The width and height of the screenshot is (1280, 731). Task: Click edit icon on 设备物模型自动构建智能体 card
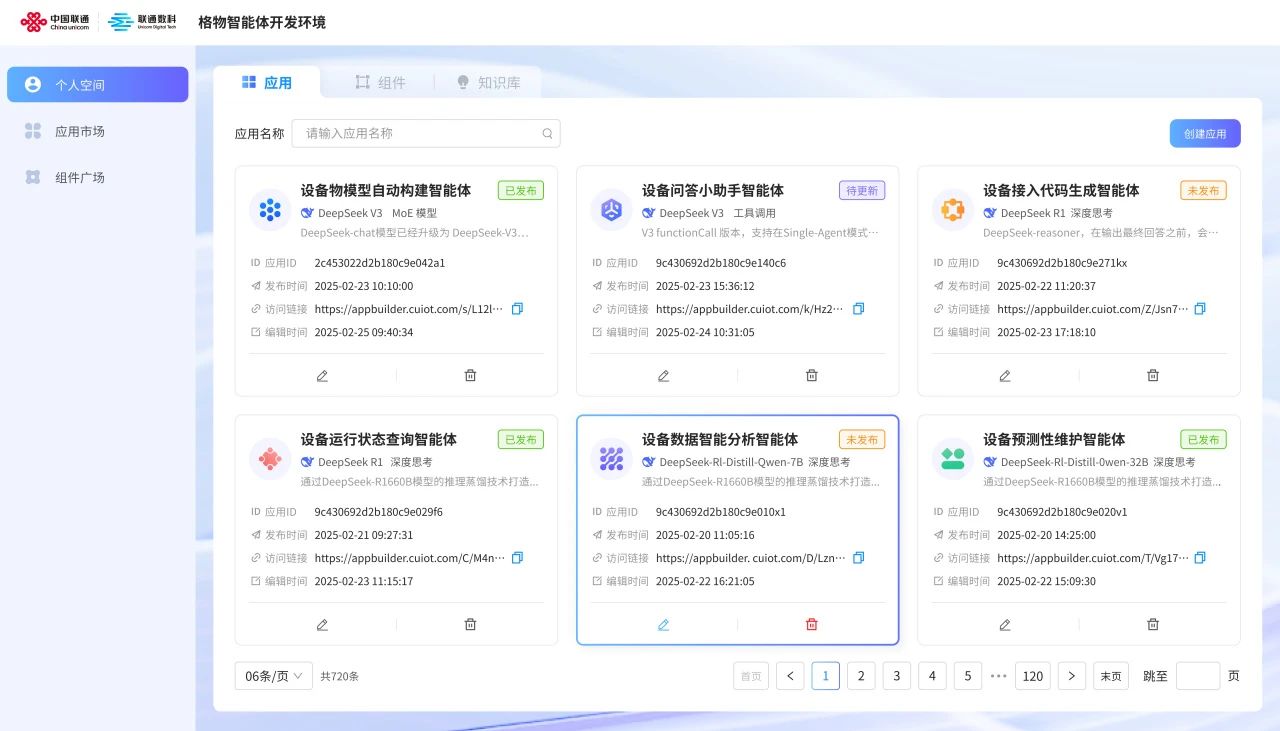[x=322, y=375]
